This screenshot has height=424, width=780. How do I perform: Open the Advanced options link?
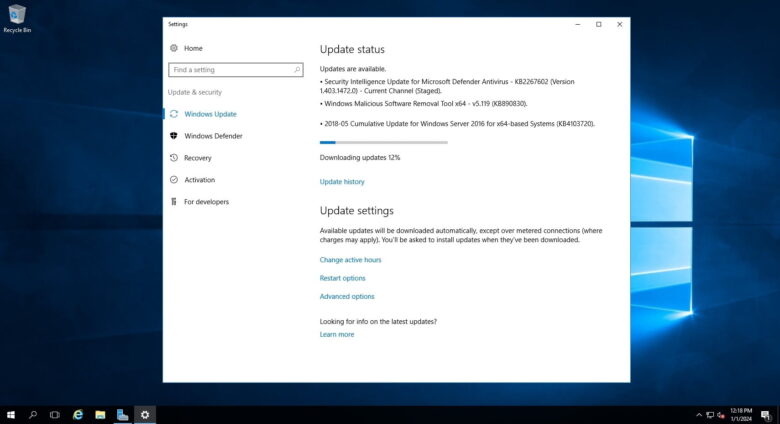pos(347,296)
